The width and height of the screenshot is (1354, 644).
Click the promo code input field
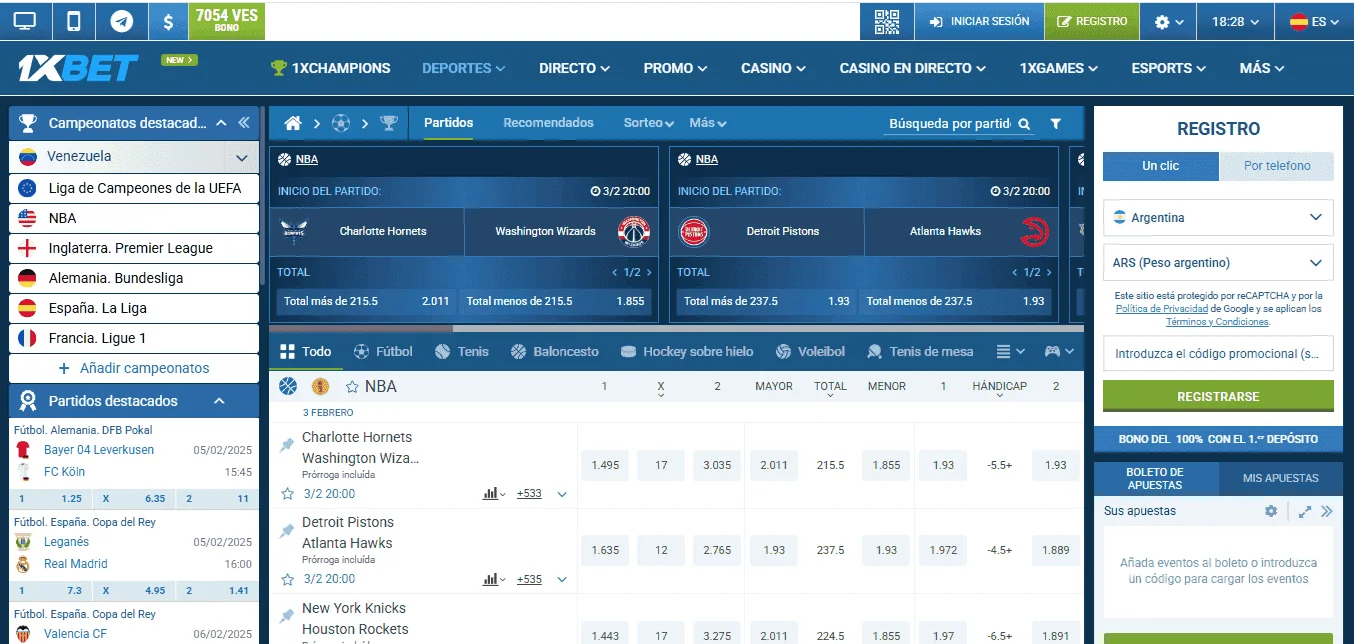[x=1218, y=353]
